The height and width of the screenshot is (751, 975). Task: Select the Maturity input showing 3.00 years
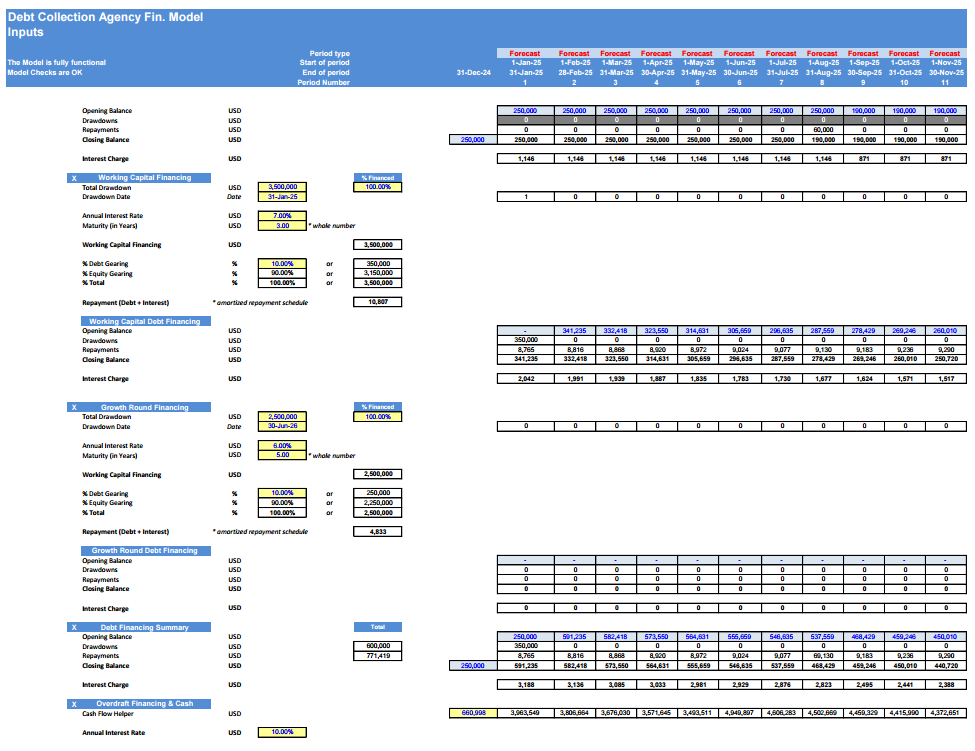283,224
